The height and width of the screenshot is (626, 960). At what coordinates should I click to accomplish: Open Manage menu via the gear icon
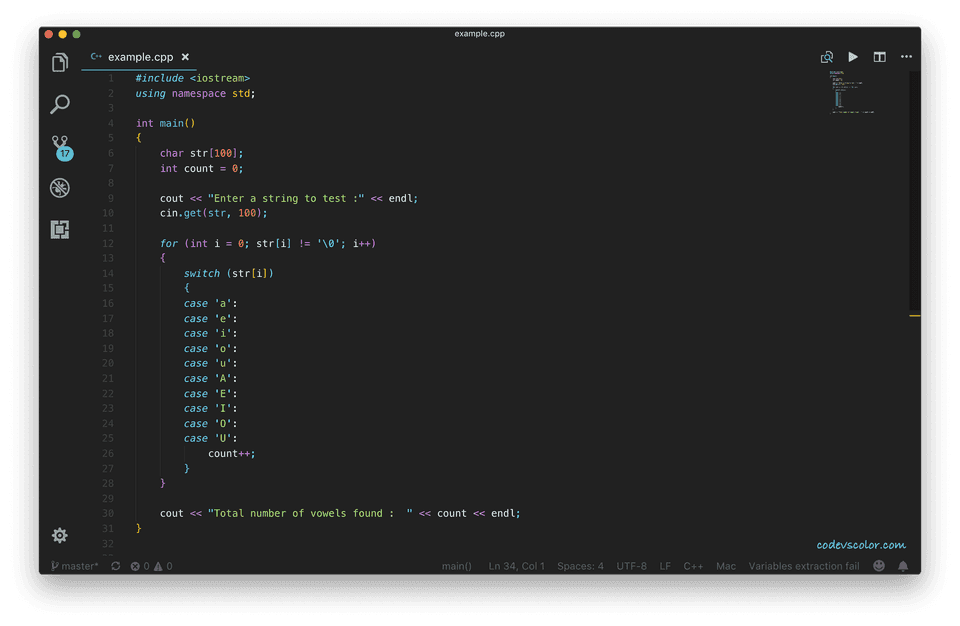(x=60, y=536)
